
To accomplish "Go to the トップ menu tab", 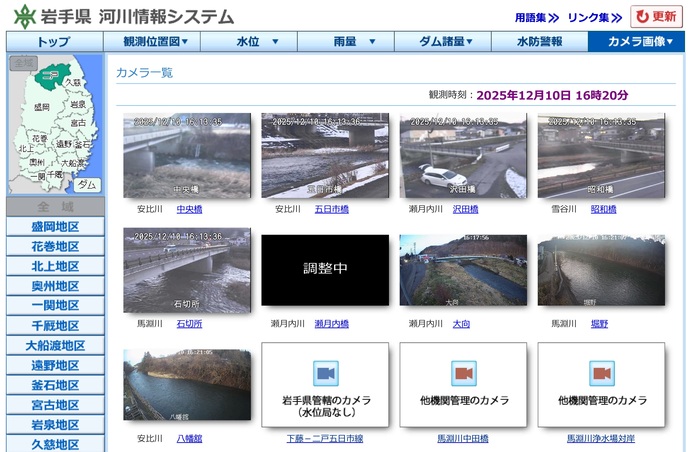I will (55, 41).
